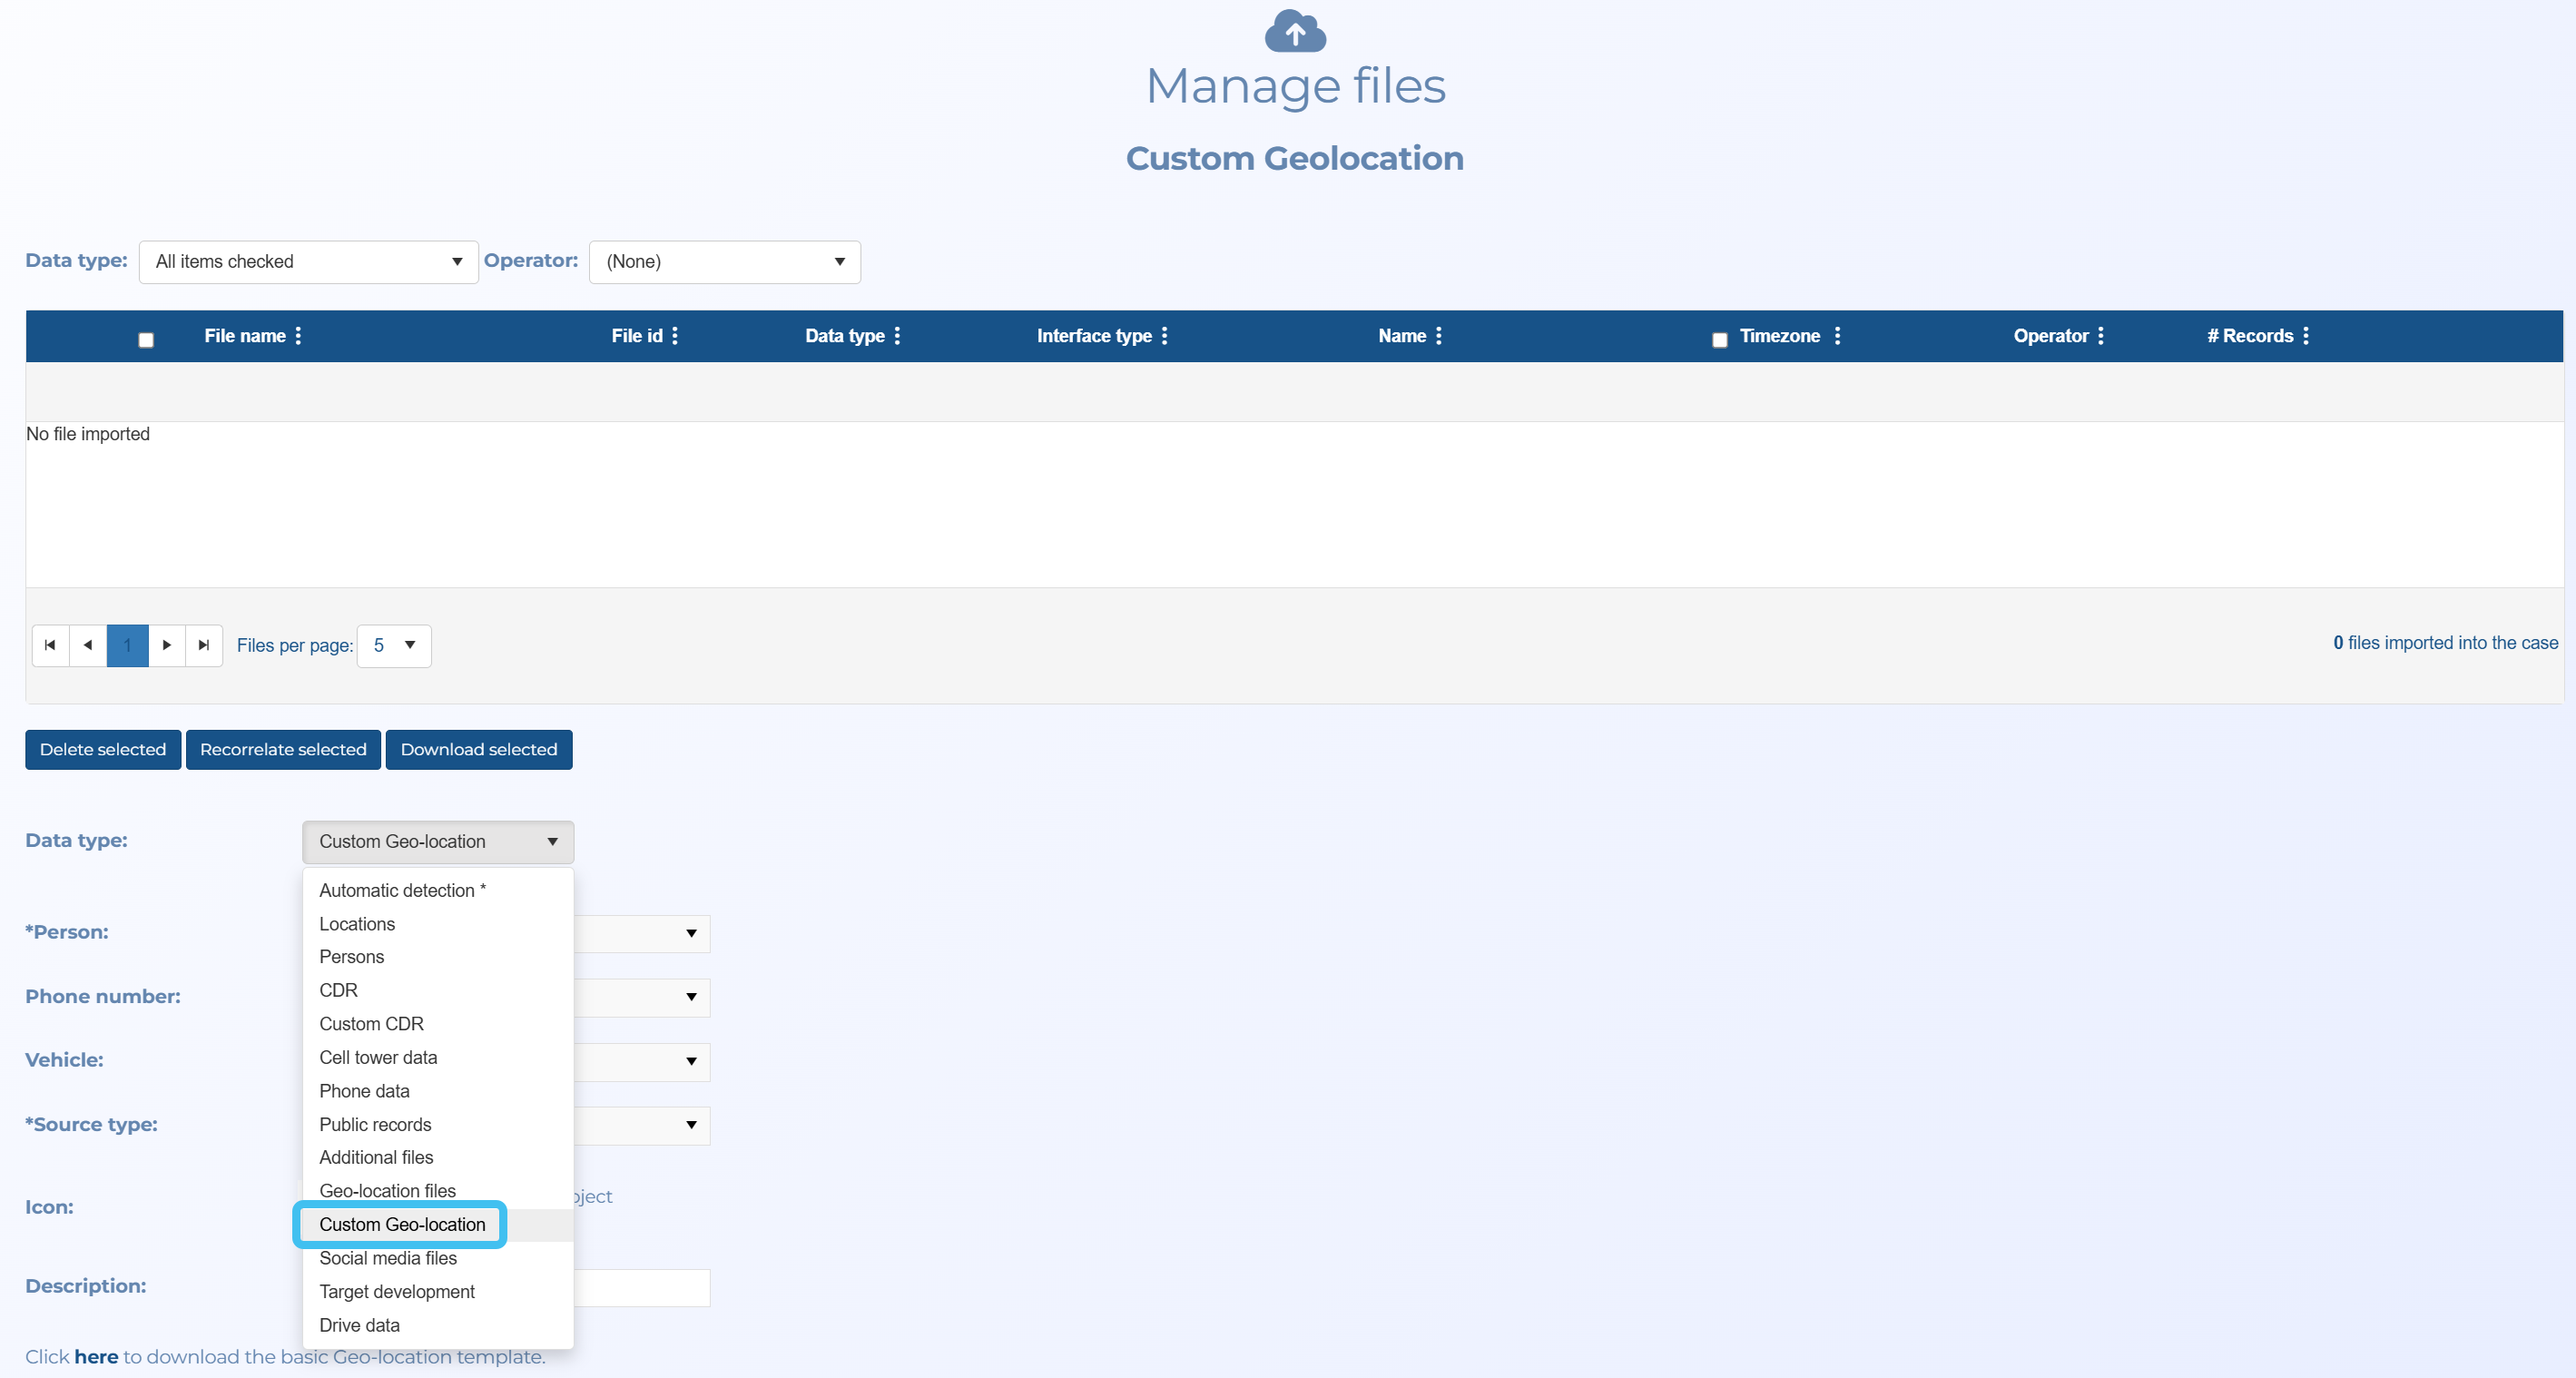Click the cloud upload icon
2576x1378 pixels.
tap(1295, 32)
